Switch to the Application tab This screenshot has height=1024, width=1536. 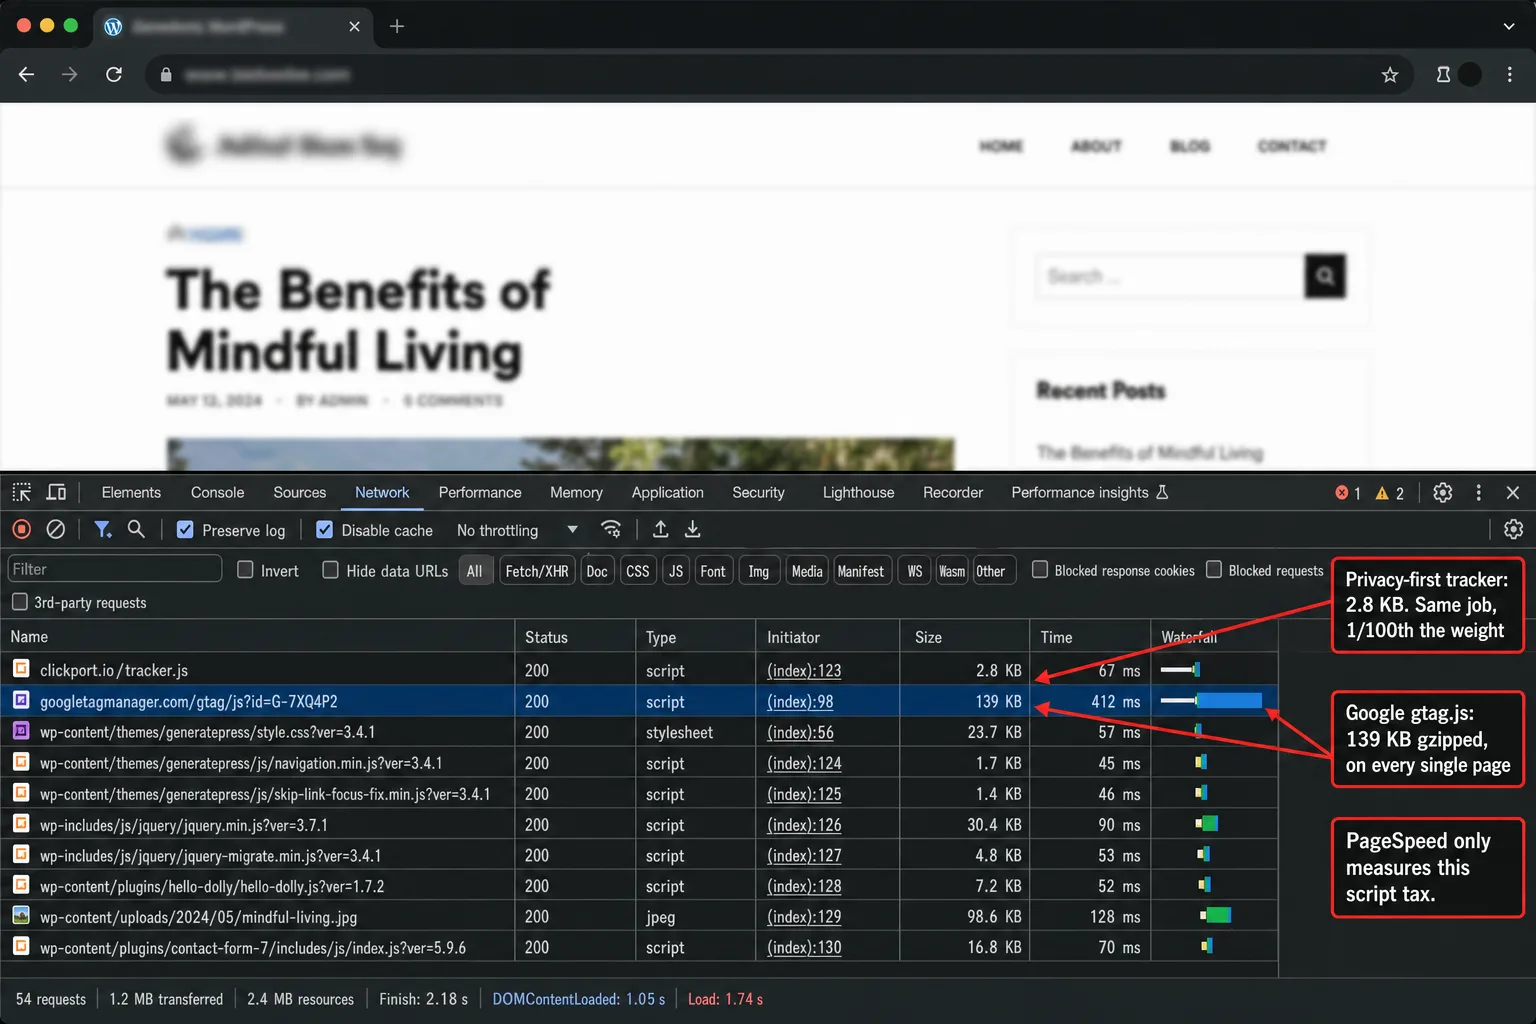pos(668,493)
